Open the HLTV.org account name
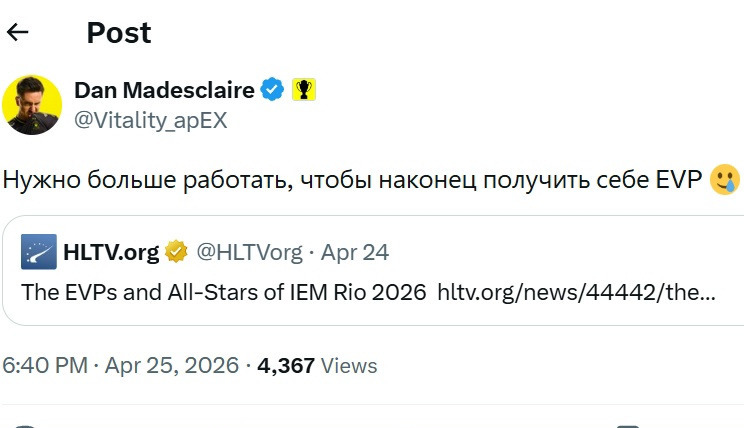744x428 pixels. pyautogui.click(x=110, y=252)
